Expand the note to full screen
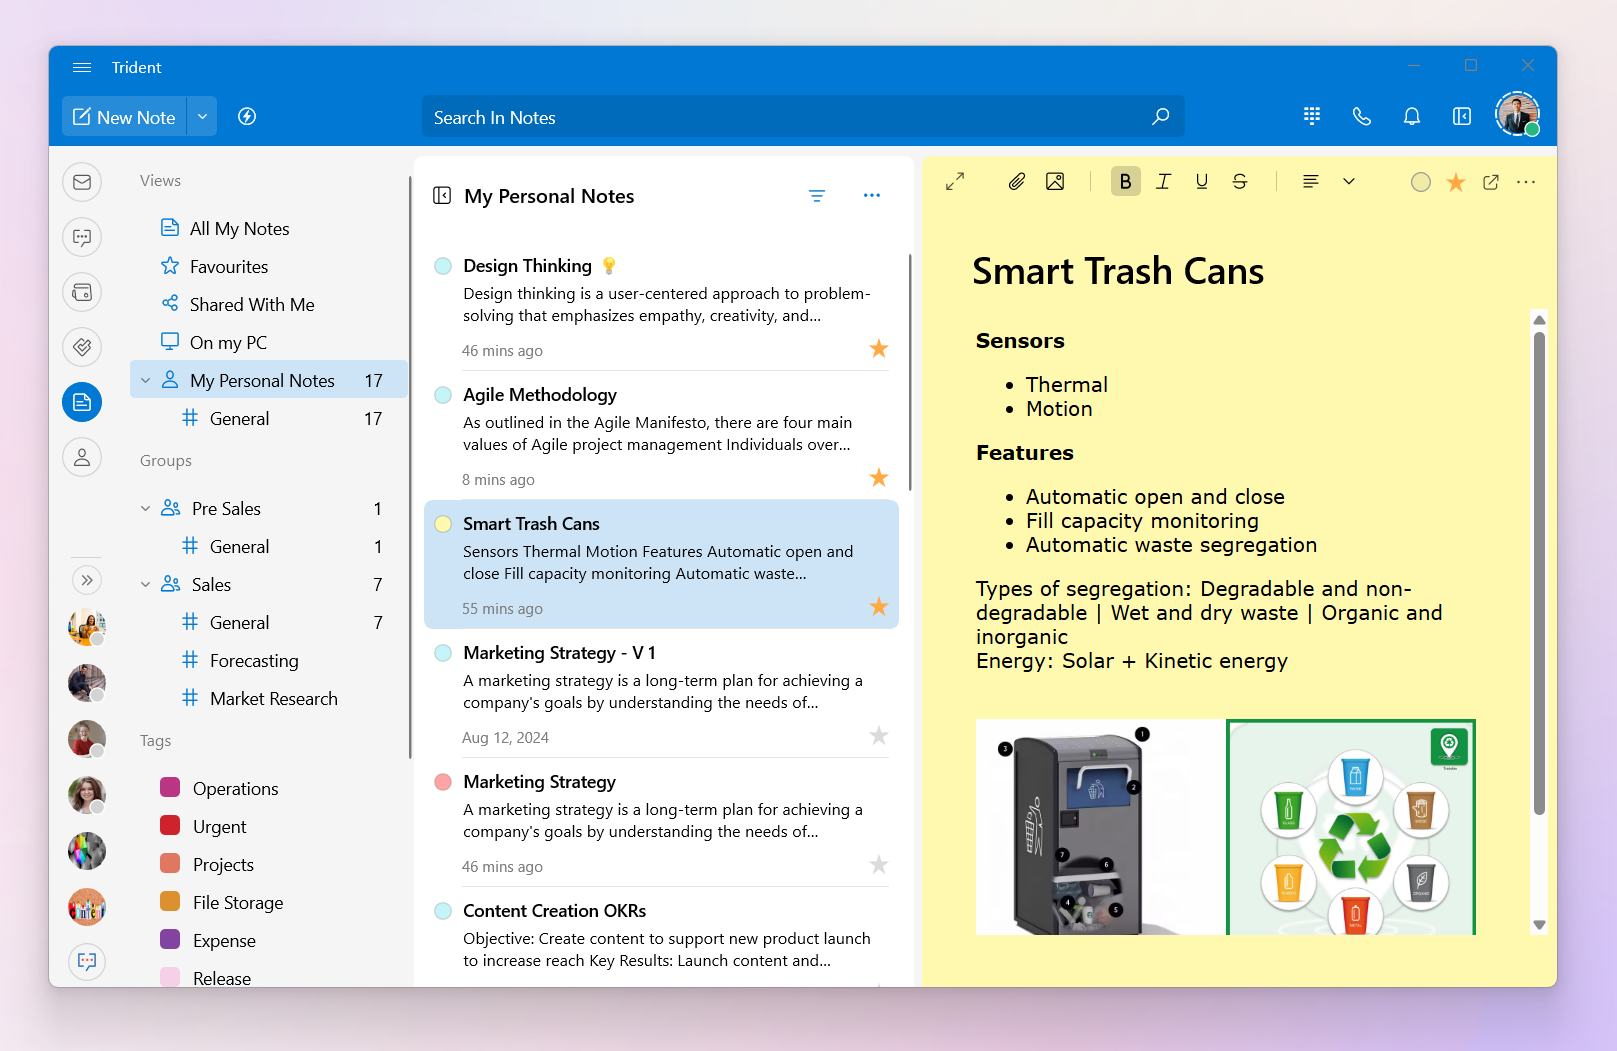1617x1051 pixels. tap(955, 181)
